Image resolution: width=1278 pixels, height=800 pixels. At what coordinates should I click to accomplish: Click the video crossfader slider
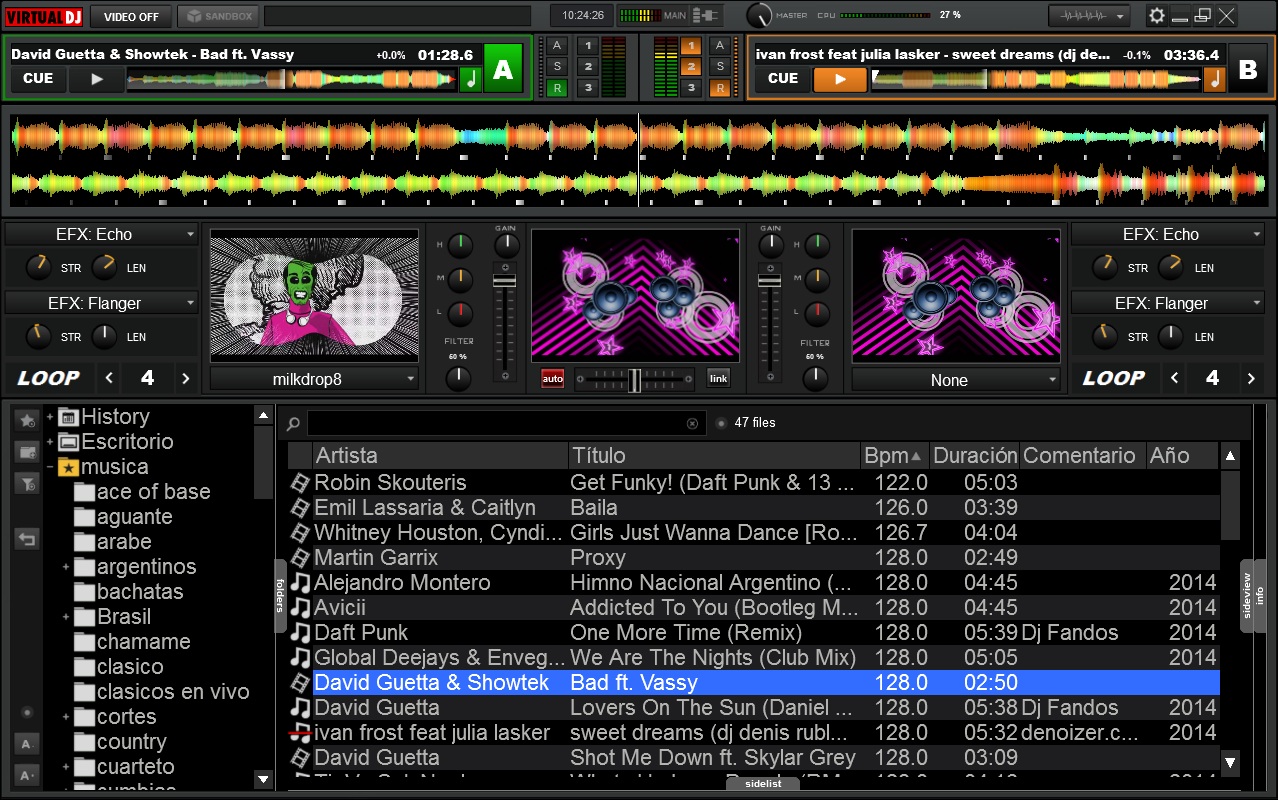point(635,379)
